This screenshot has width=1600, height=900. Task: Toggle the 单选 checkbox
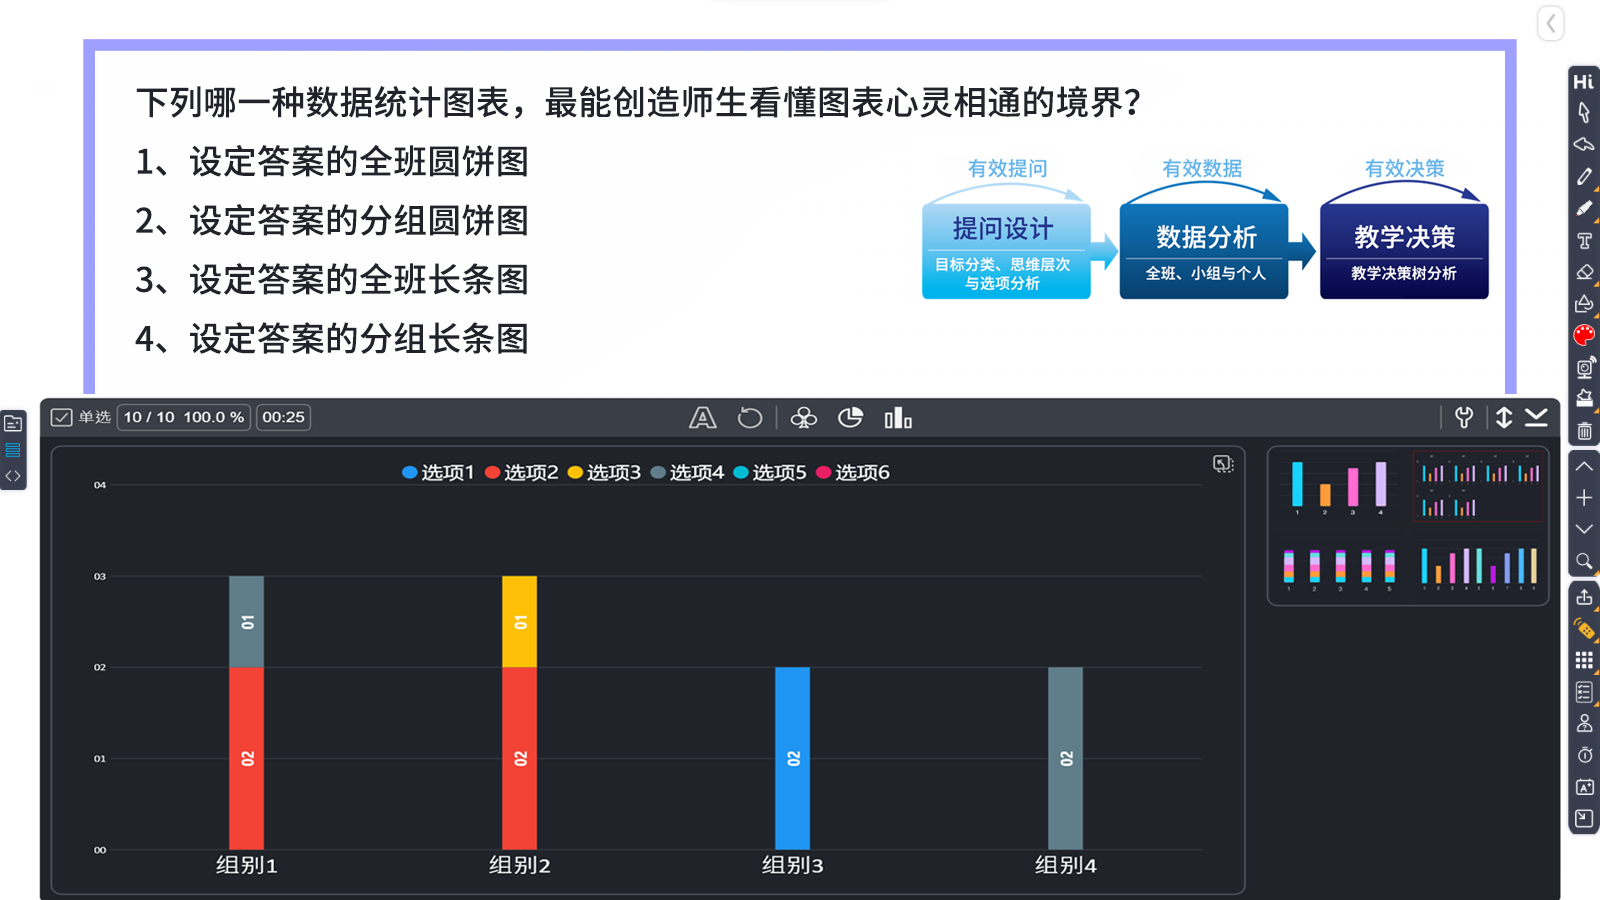61,417
